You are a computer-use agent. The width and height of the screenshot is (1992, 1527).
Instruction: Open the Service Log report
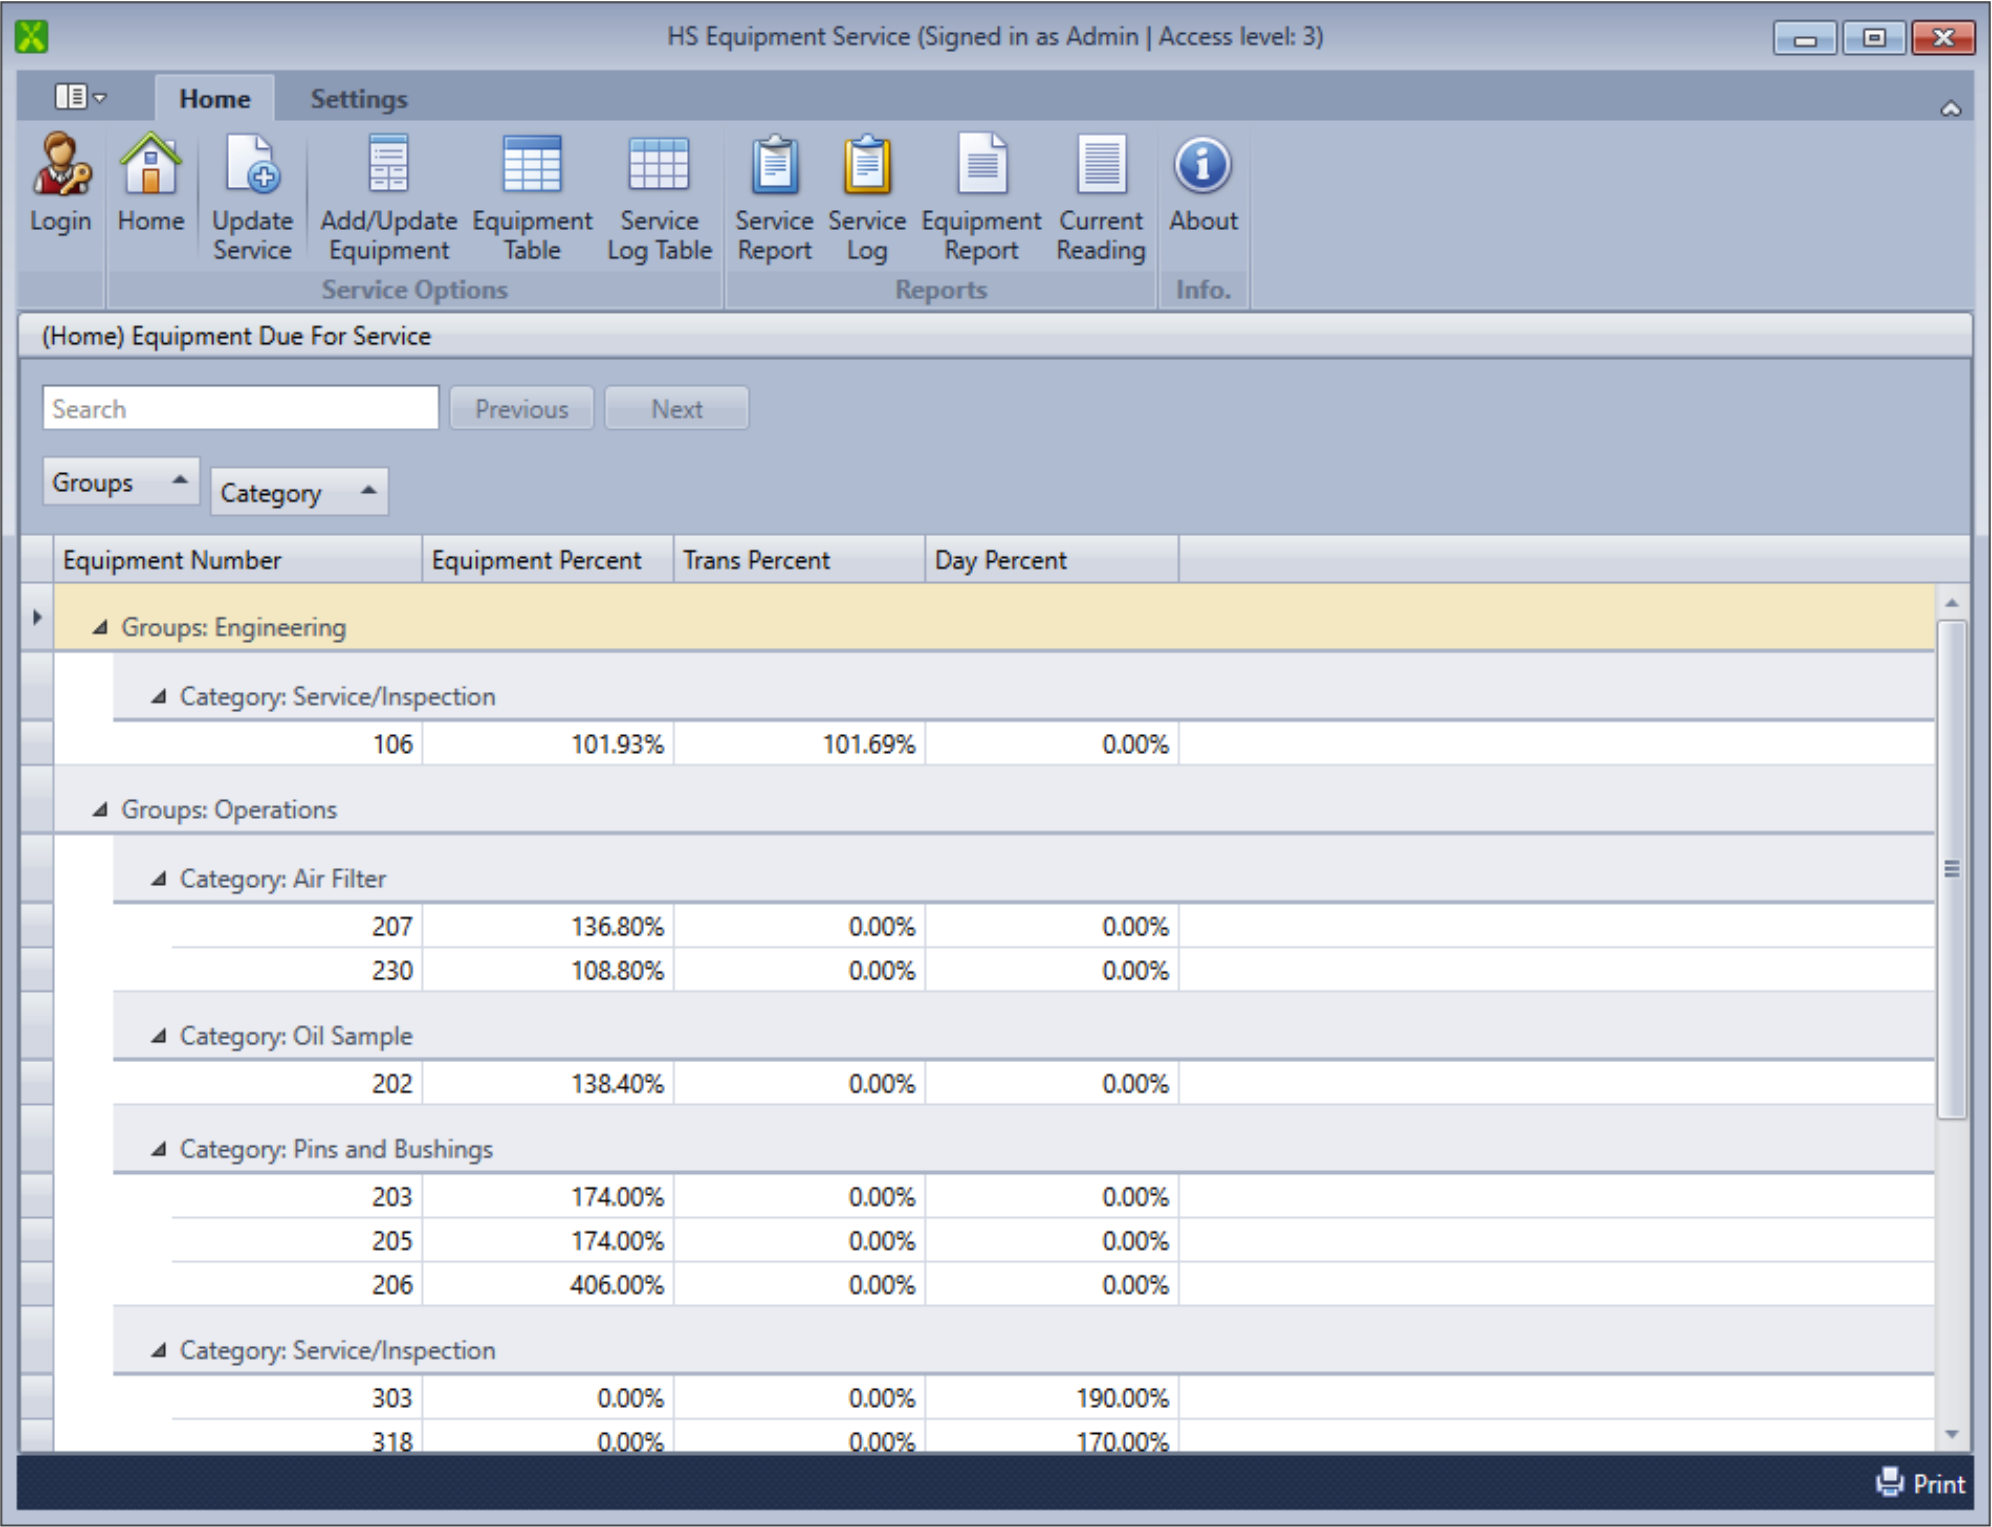point(866,198)
